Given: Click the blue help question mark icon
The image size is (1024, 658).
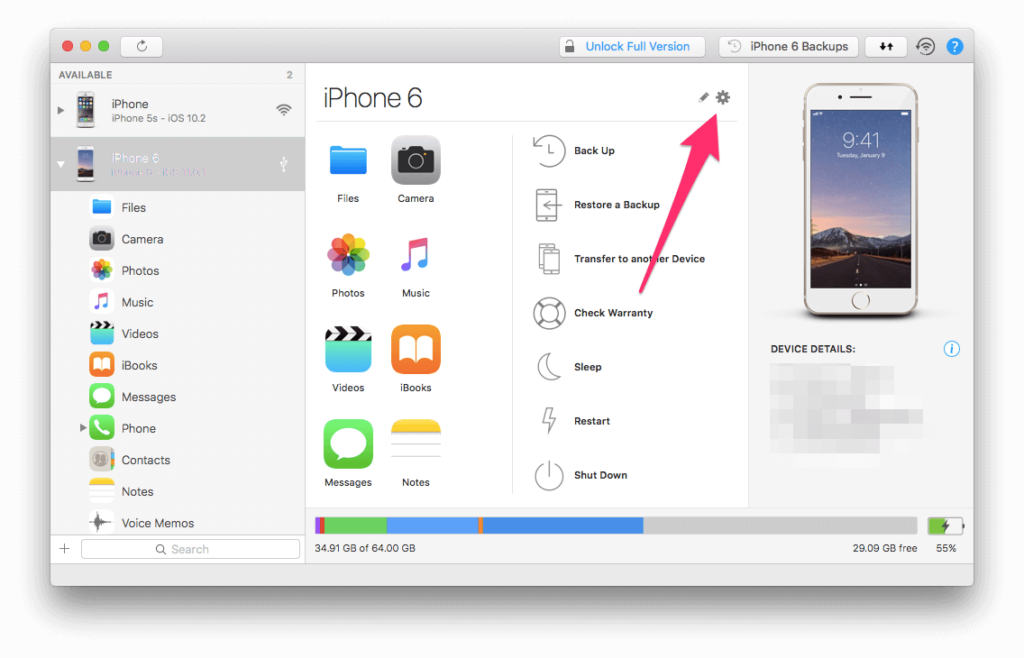Looking at the screenshot, I should coord(955,46).
